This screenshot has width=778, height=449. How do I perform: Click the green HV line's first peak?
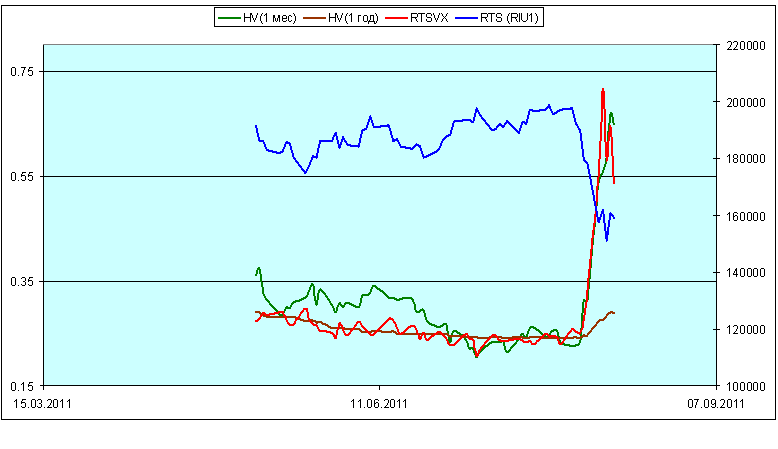(x=259, y=268)
